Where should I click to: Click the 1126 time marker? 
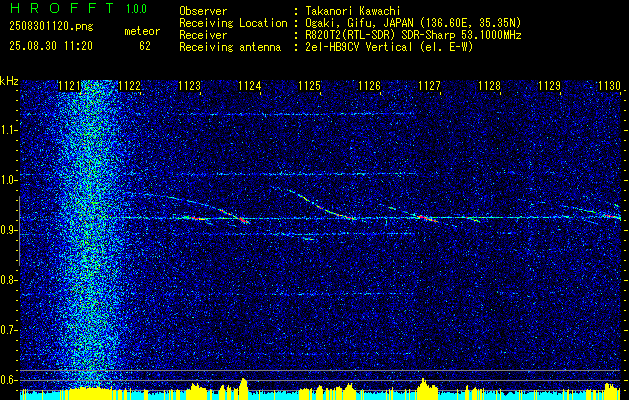[x=369, y=85]
